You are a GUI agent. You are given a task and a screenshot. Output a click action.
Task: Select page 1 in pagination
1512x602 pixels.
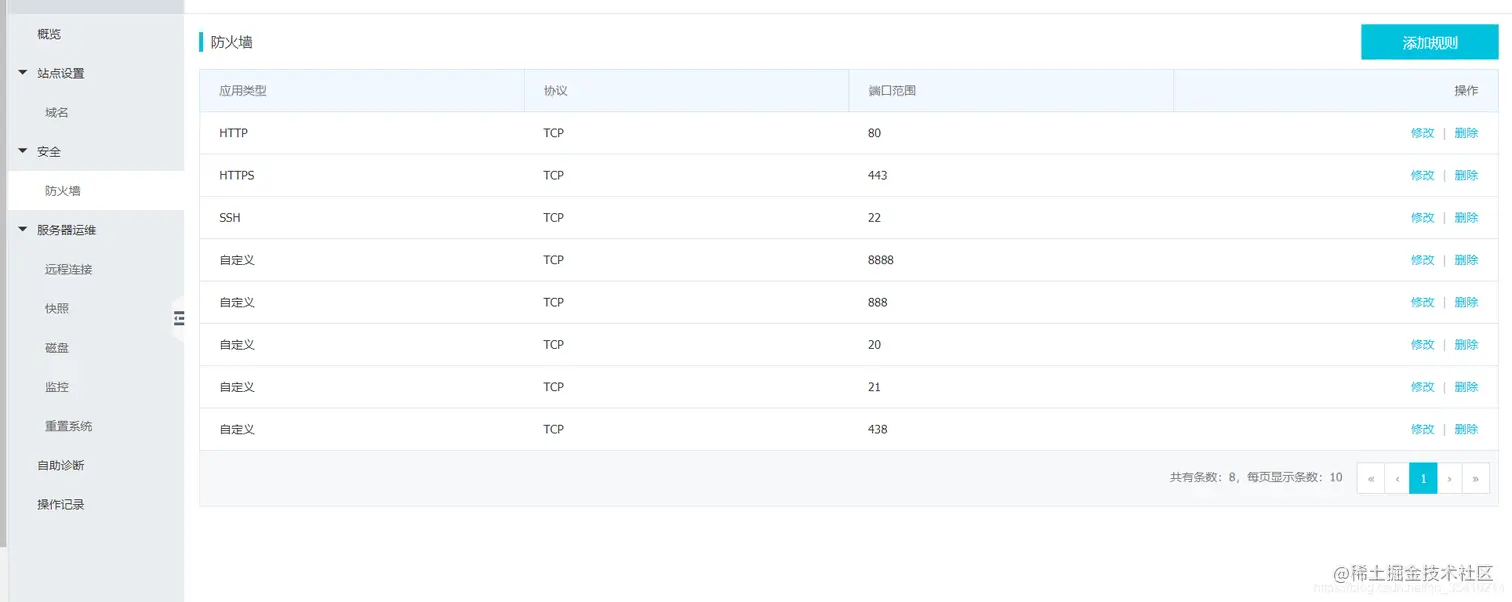click(x=1423, y=478)
